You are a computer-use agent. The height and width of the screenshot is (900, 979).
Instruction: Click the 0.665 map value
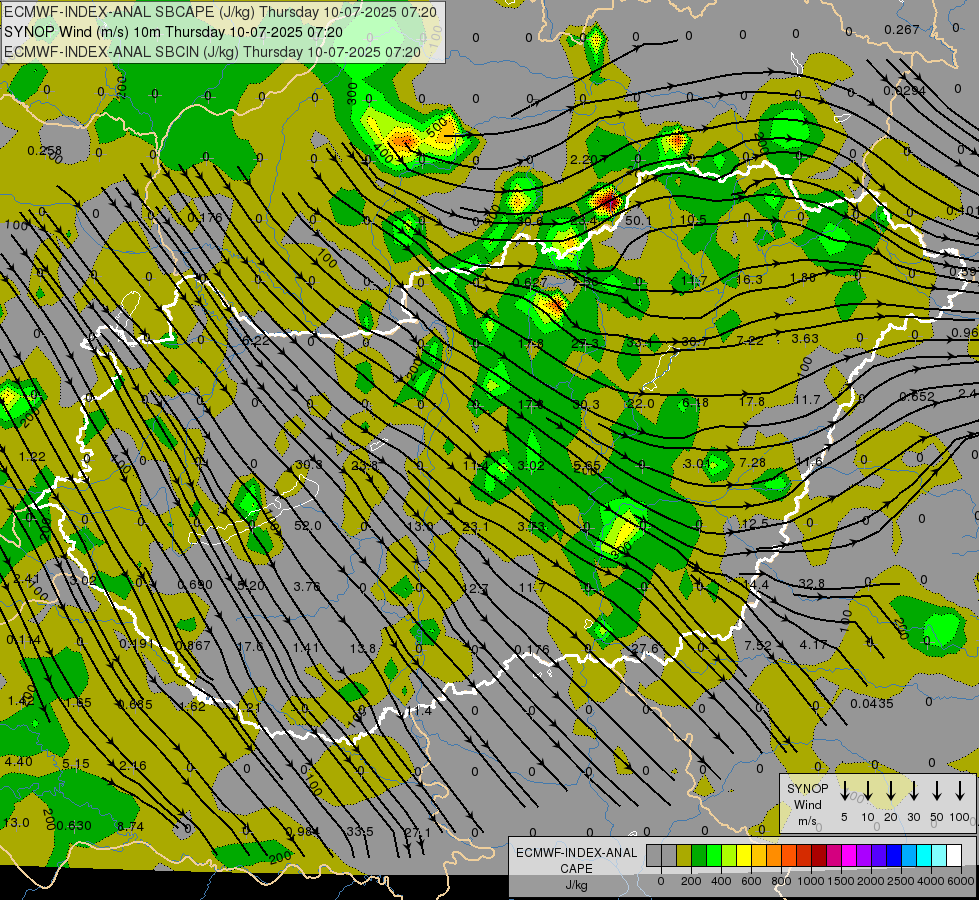click(135, 705)
